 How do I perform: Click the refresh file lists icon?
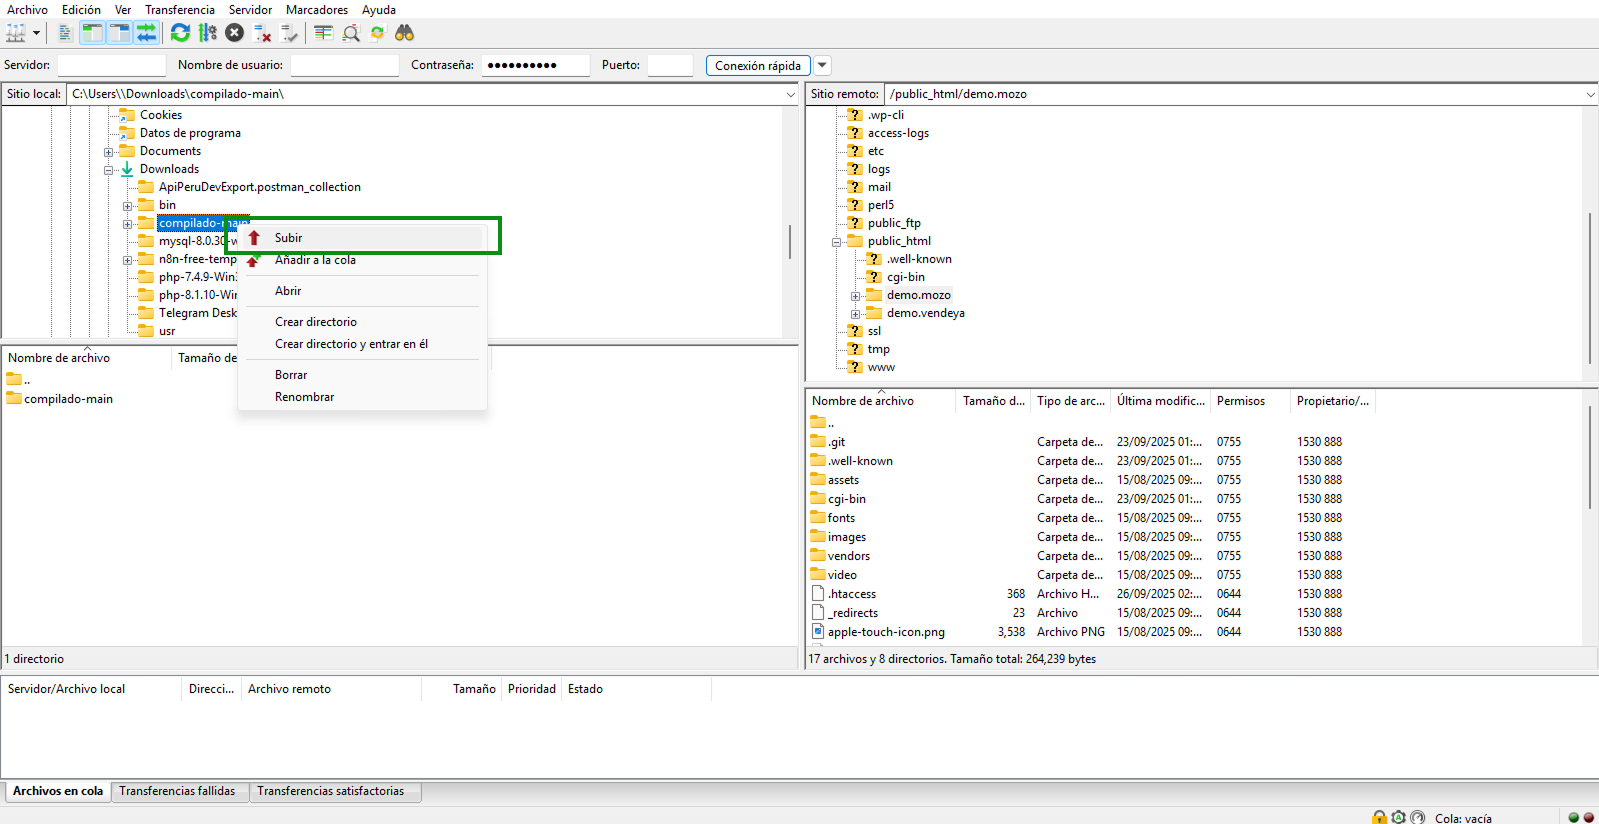pyautogui.click(x=180, y=33)
